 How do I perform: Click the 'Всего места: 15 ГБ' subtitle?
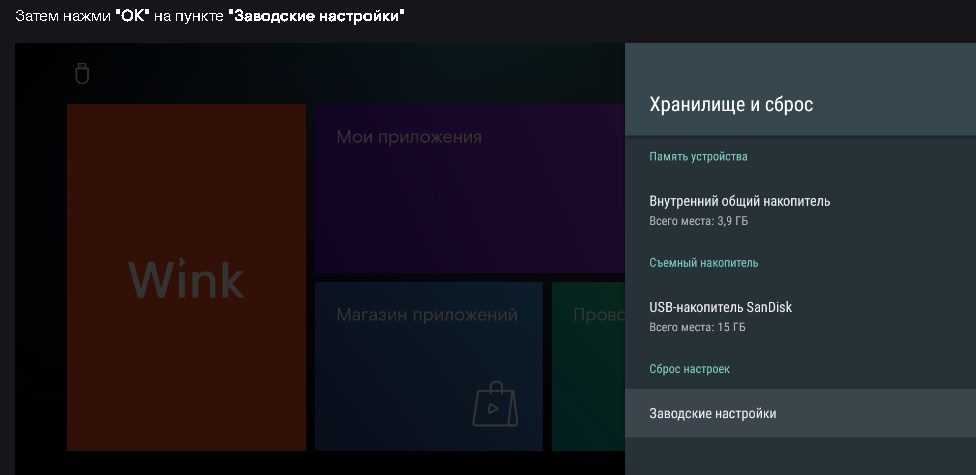(697, 327)
